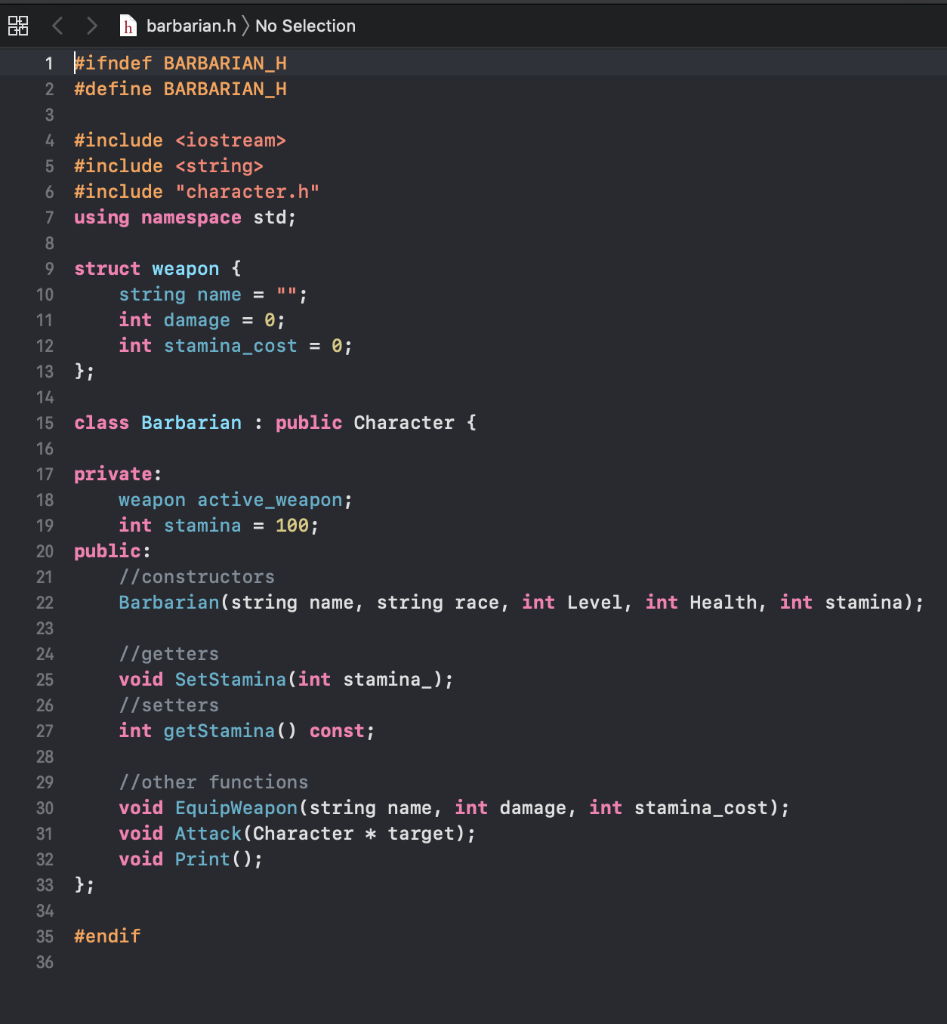This screenshot has width=947, height=1024.
Task: Select the Barbarian class name
Action: (x=191, y=422)
